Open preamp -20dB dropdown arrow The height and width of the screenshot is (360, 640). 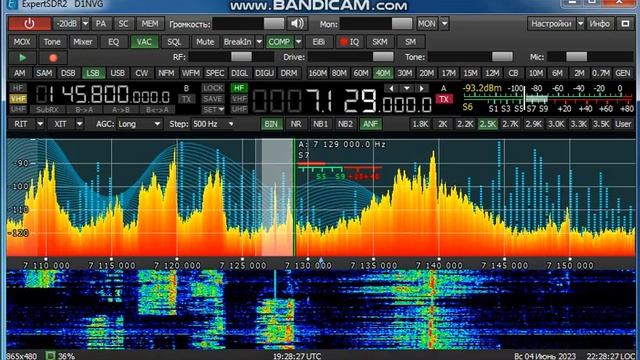(85, 24)
